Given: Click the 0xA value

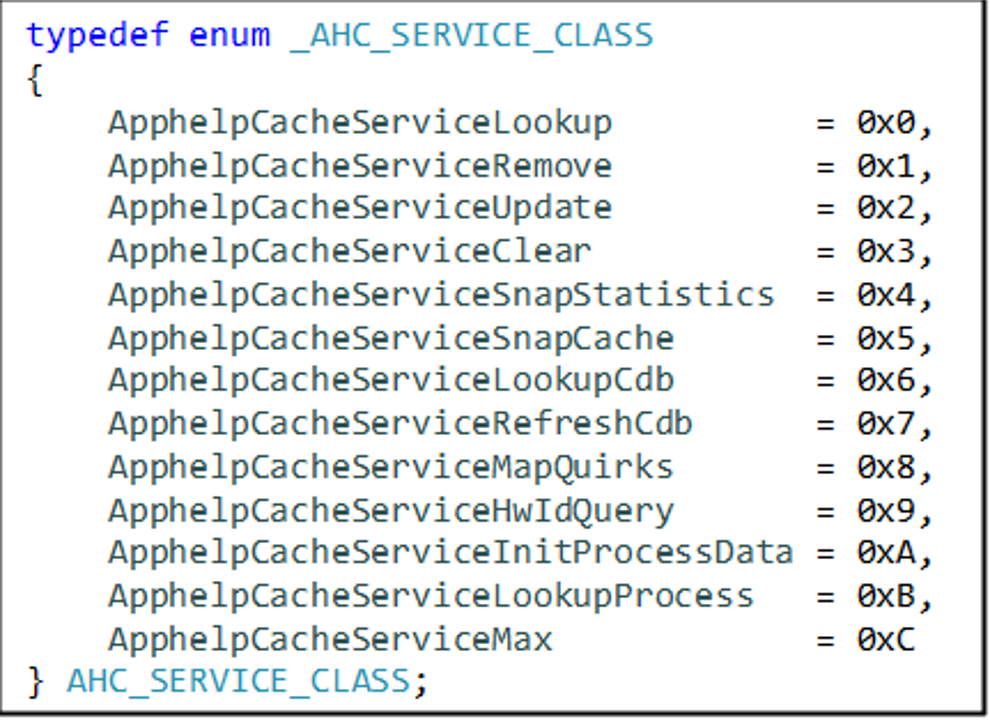Looking at the screenshot, I should pyautogui.click(x=886, y=554).
